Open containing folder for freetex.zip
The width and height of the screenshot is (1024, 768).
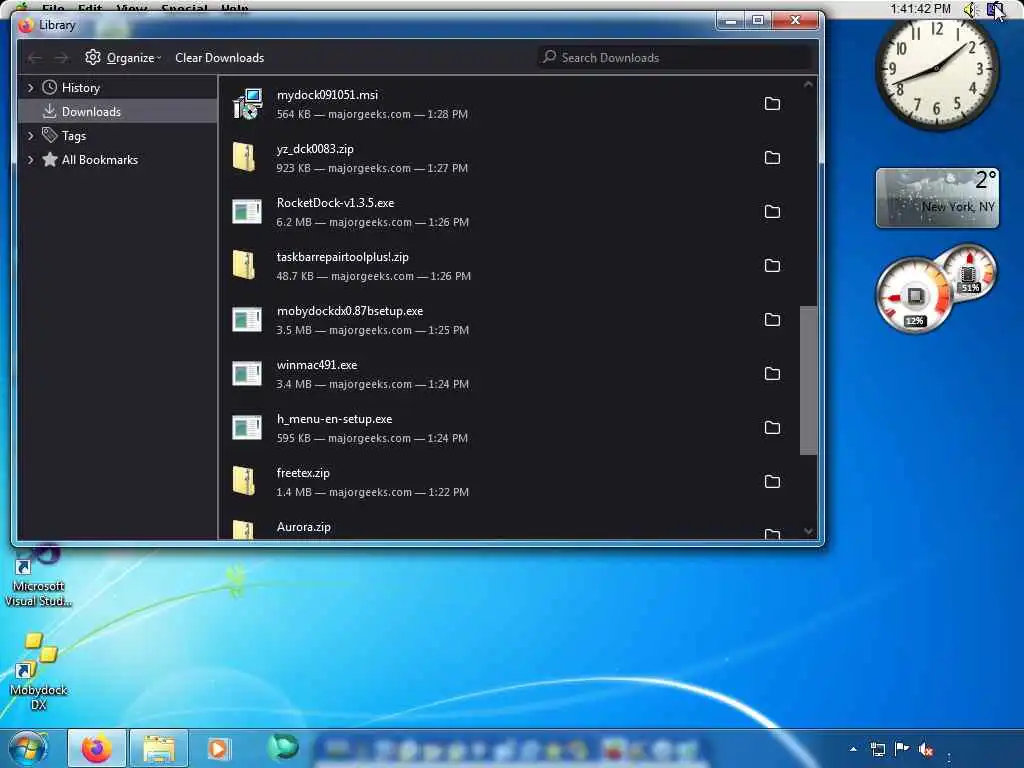[772, 482]
